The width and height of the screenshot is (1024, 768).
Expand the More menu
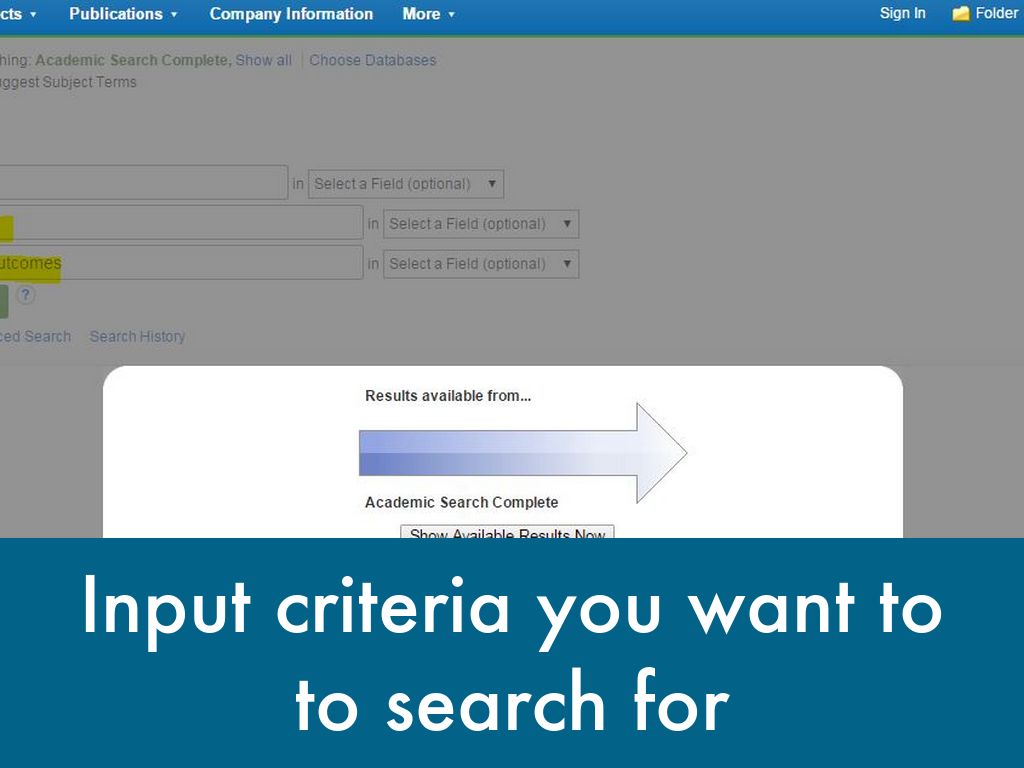click(x=428, y=14)
